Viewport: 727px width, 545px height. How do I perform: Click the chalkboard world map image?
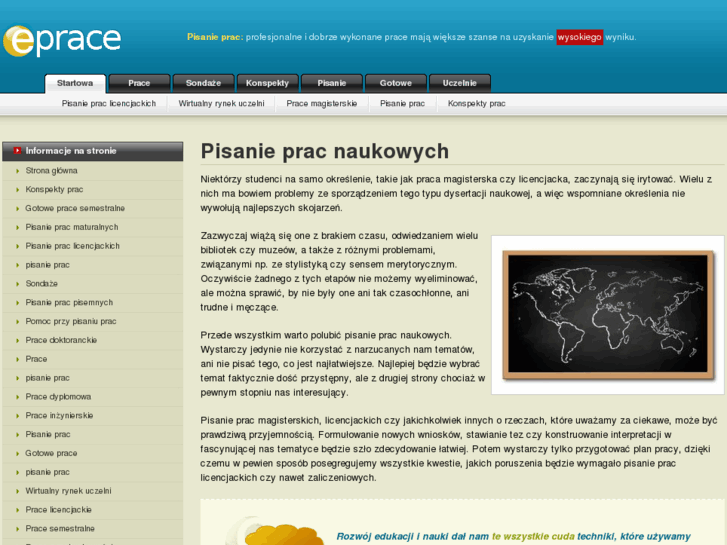click(x=608, y=315)
